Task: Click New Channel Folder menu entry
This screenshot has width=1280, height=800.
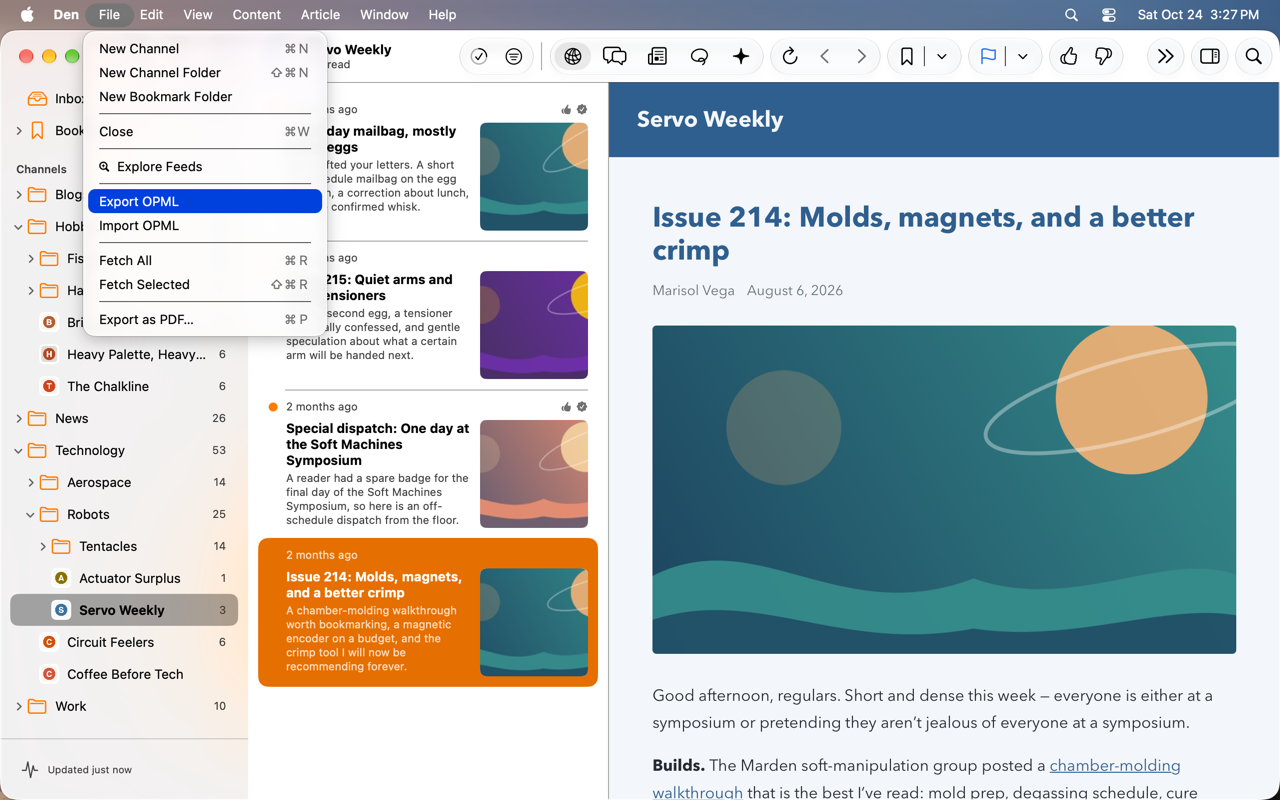Action: pyautogui.click(x=205, y=72)
